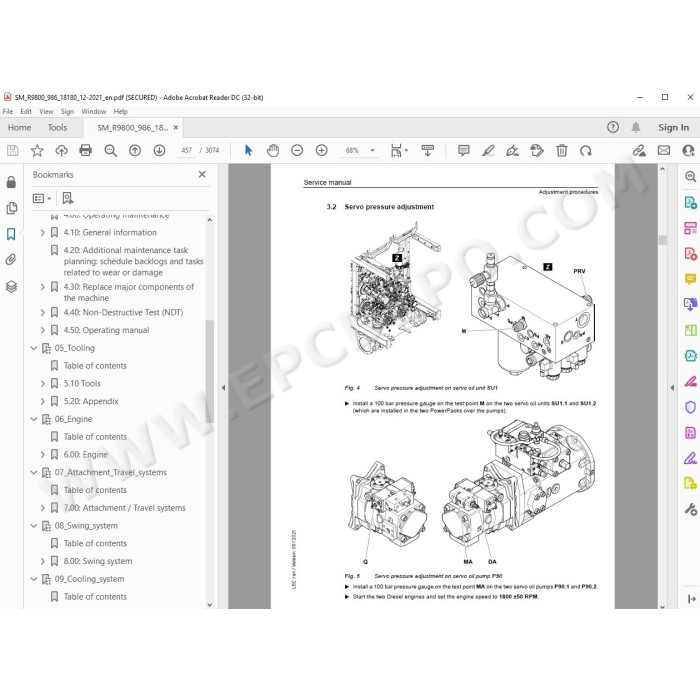Open the Help question mark icon
700x700 pixels.
tap(613, 127)
